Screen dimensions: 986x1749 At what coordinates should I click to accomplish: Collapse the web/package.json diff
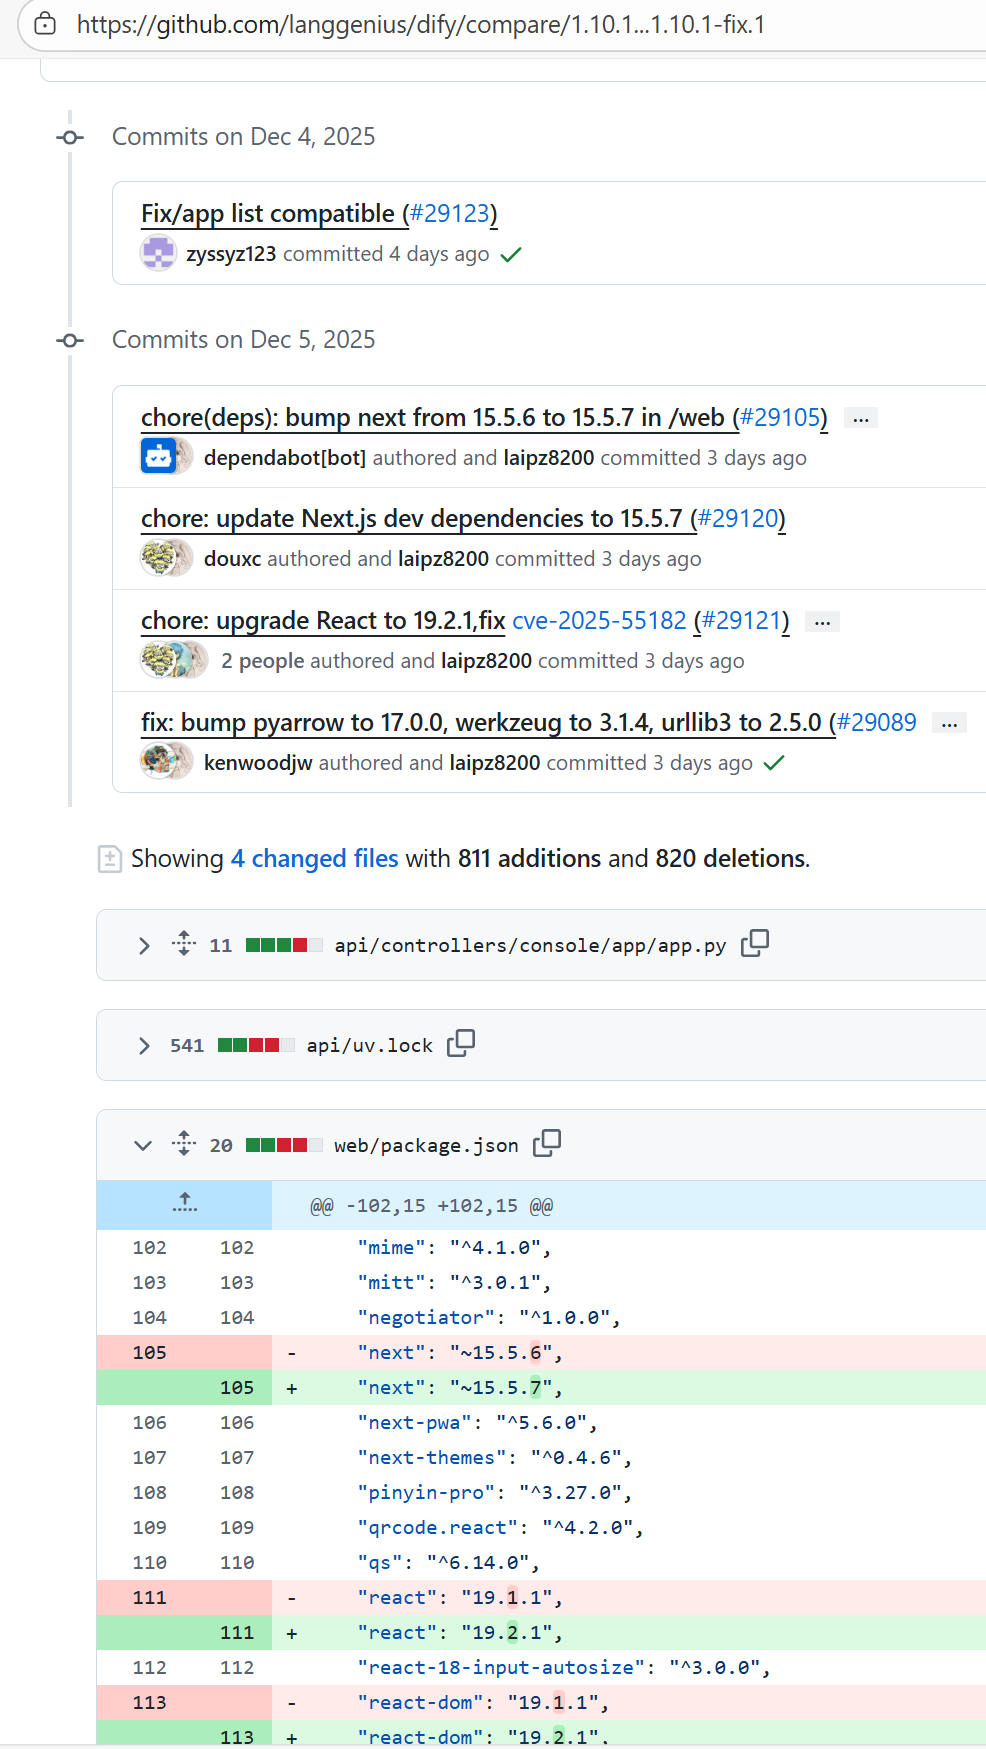point(144,1145)
